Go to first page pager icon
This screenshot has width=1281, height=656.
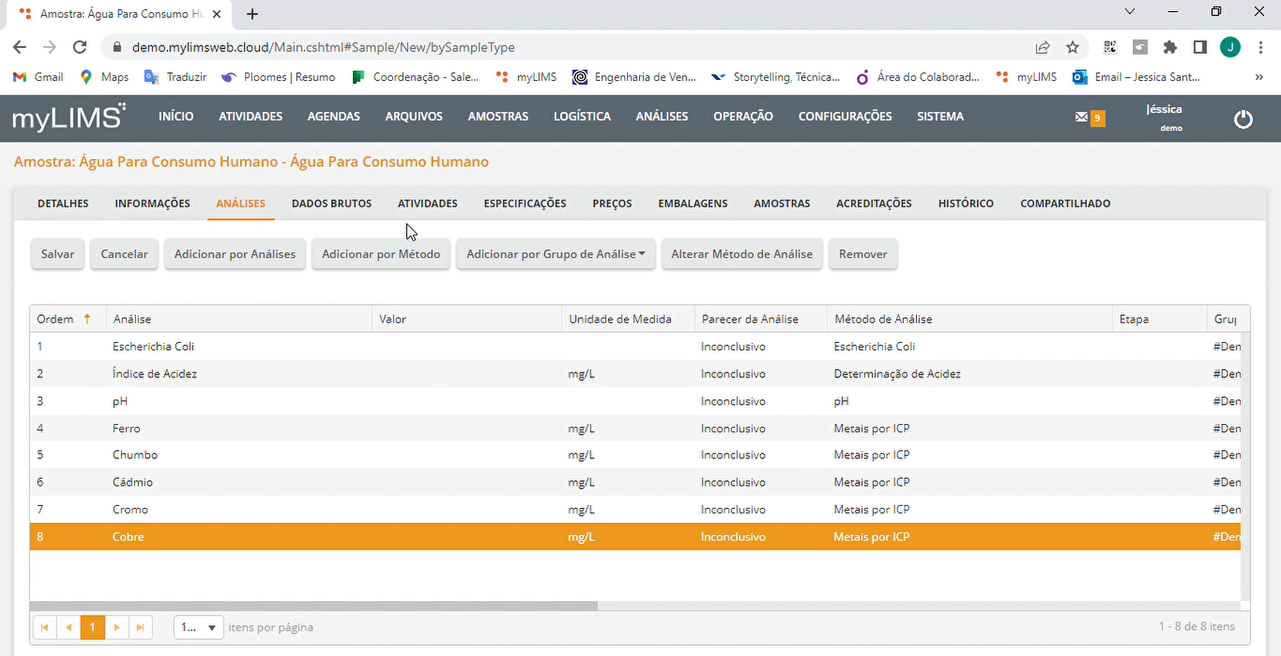tap(45, 627)
